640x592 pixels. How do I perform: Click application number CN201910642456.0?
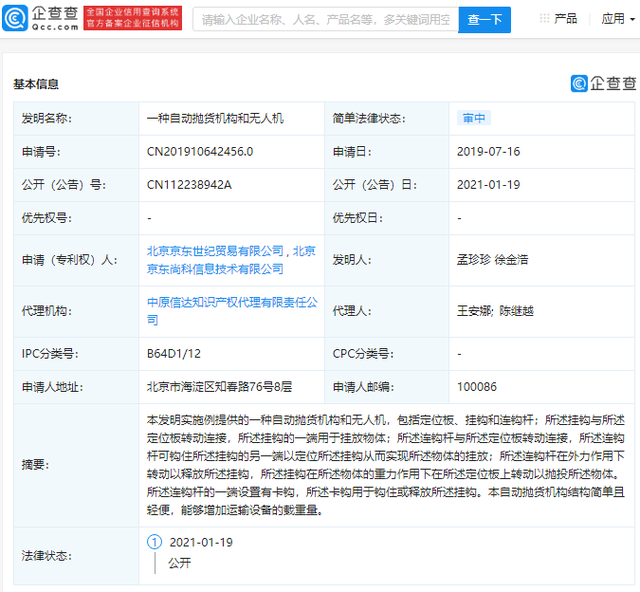tap(200, 151)
